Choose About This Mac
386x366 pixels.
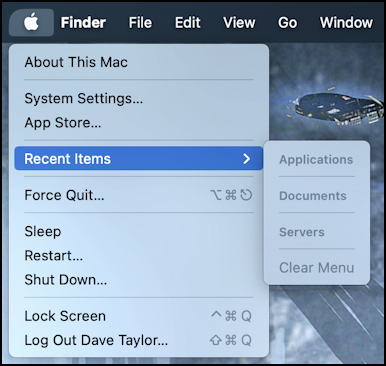pyautogui.click(x=139, y=62)
